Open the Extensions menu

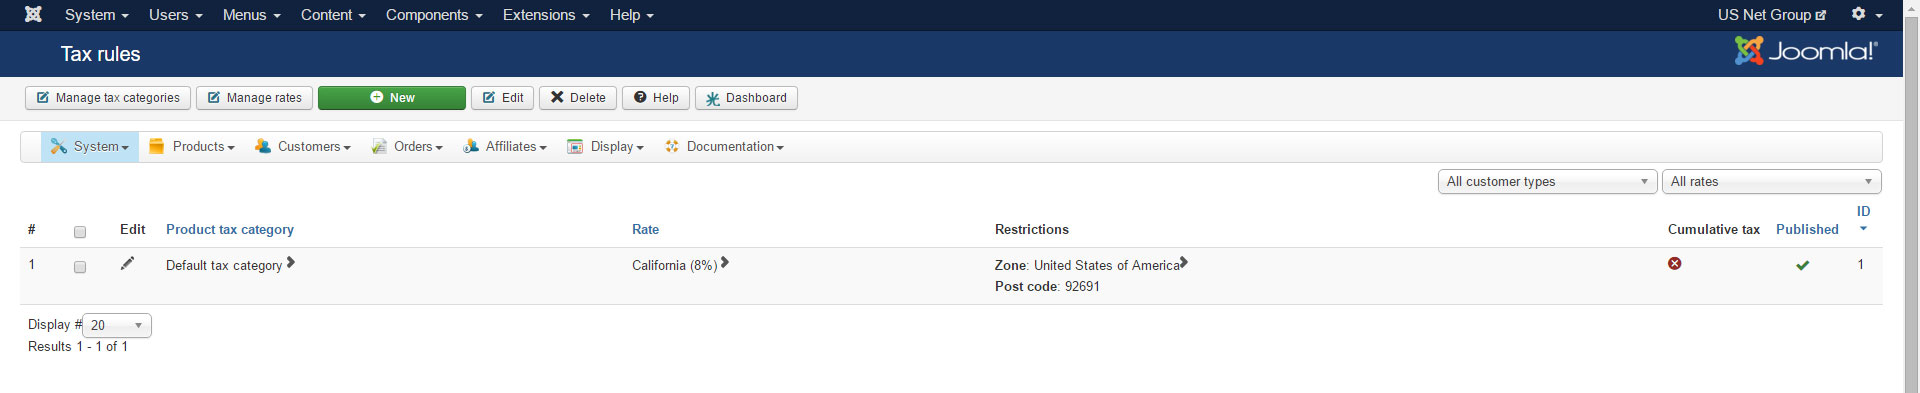[546, 15]
